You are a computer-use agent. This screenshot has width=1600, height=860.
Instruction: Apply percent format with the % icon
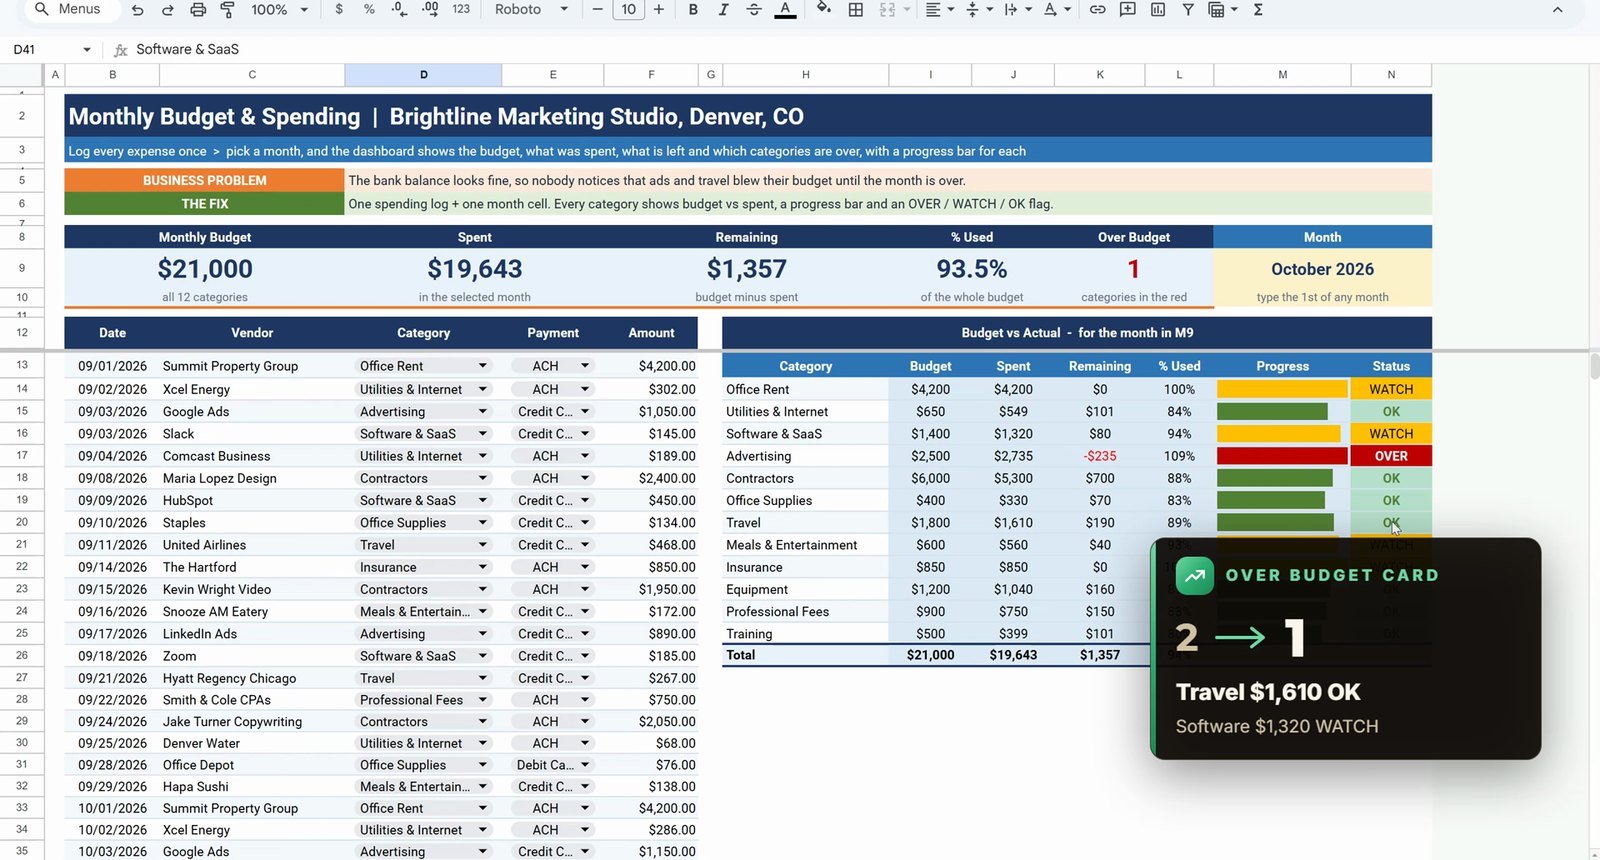(x=369, y=9)
